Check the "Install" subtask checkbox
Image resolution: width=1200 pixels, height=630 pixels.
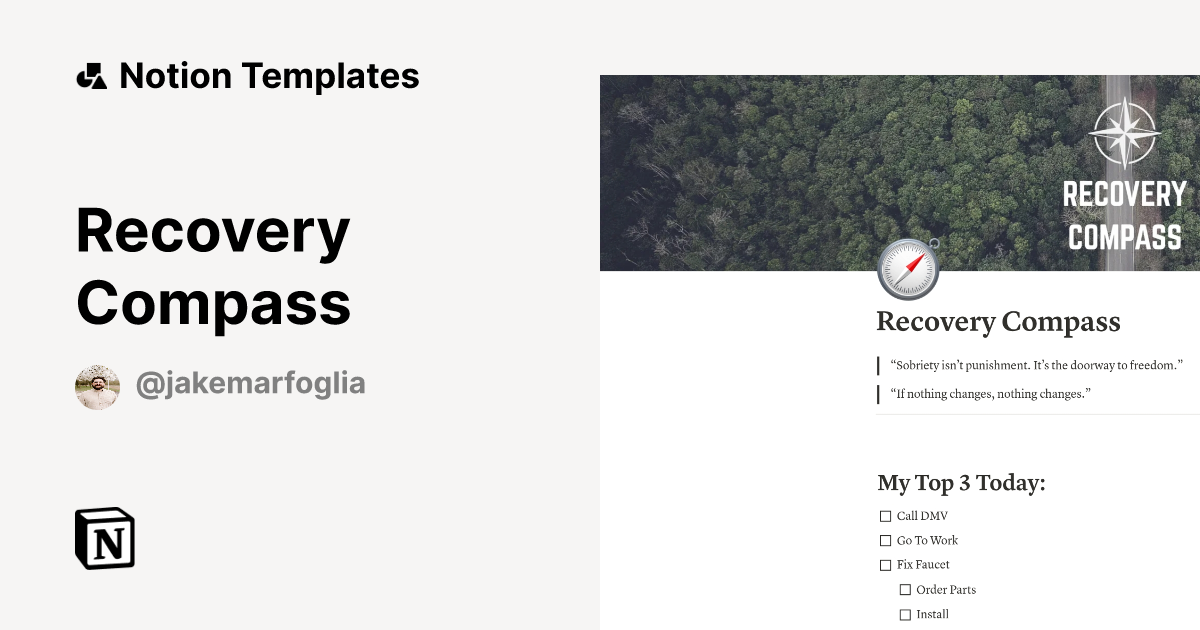pyautogui.click(x=905, y=614)
